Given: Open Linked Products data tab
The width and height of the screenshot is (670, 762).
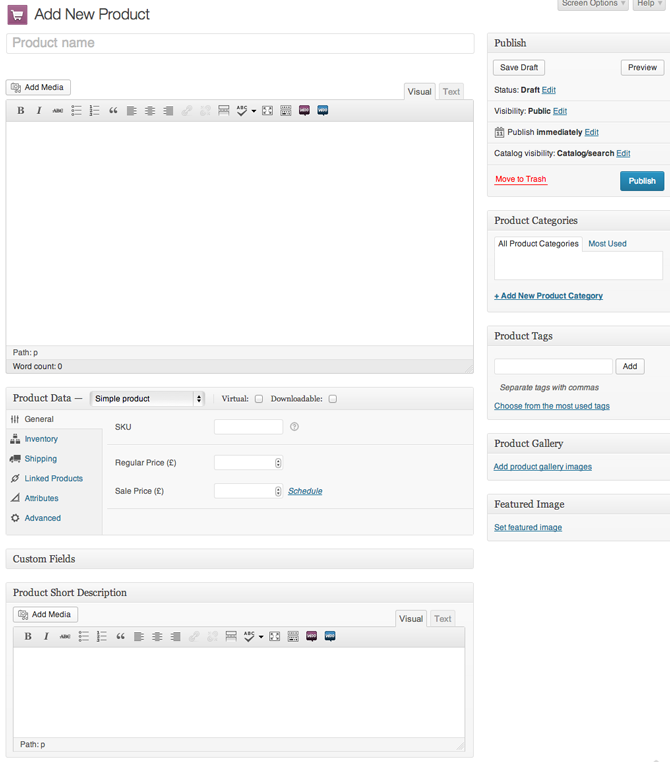Looking at the screenshot, I should [x=54, y=479].
